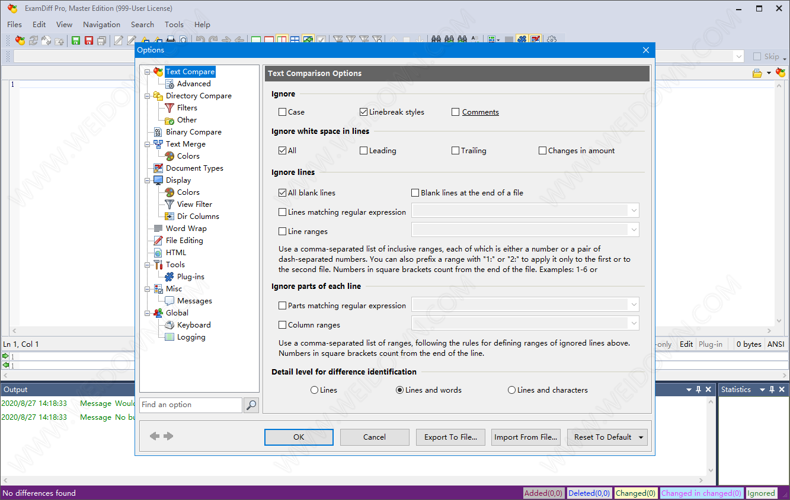Viewport: 790px width, 500px height.
Task: Click the Logging icon in options tree
Action: click(169, 337)
